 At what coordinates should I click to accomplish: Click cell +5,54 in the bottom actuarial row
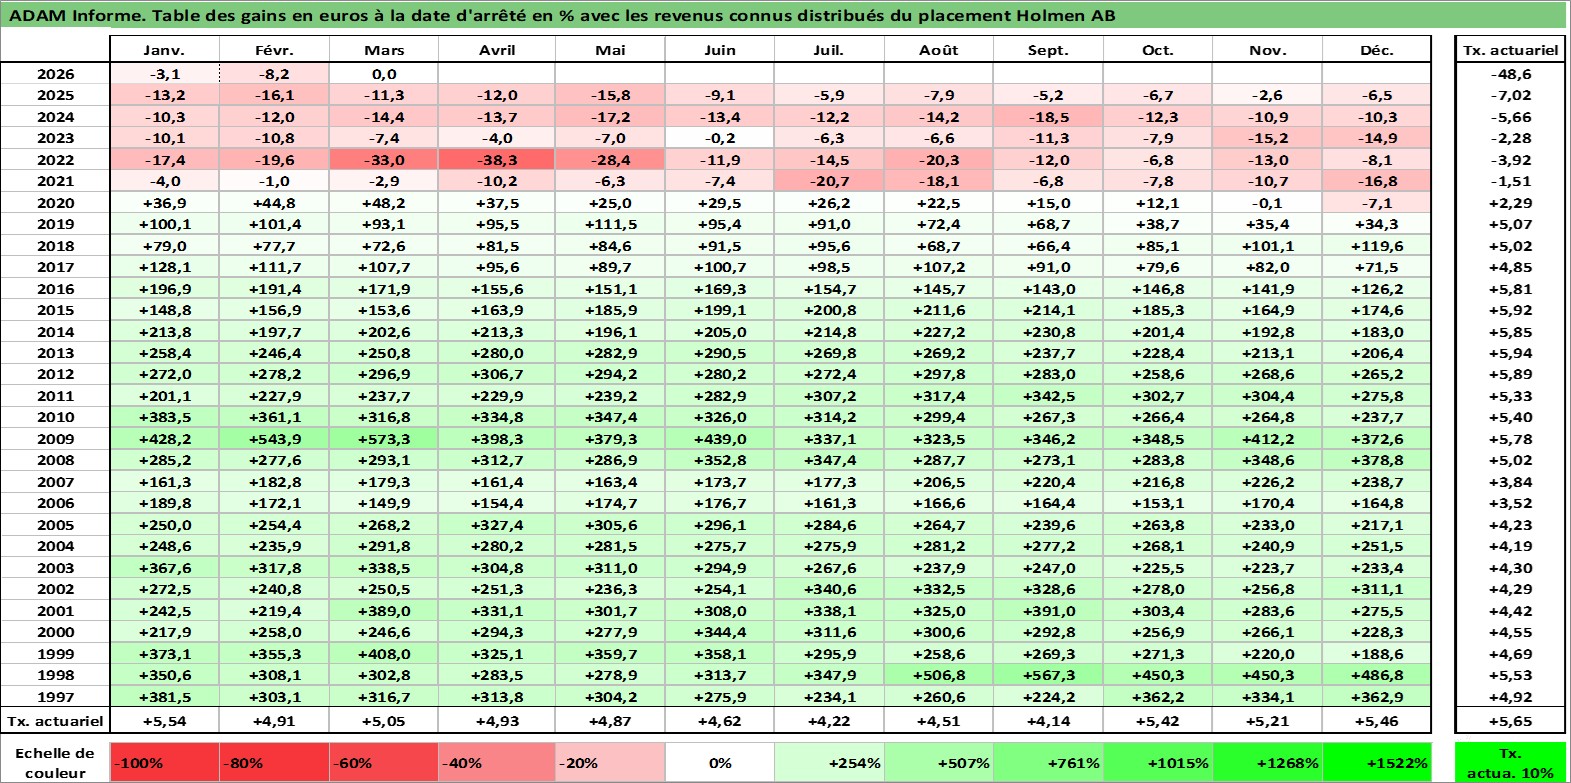tap(164, 721)
